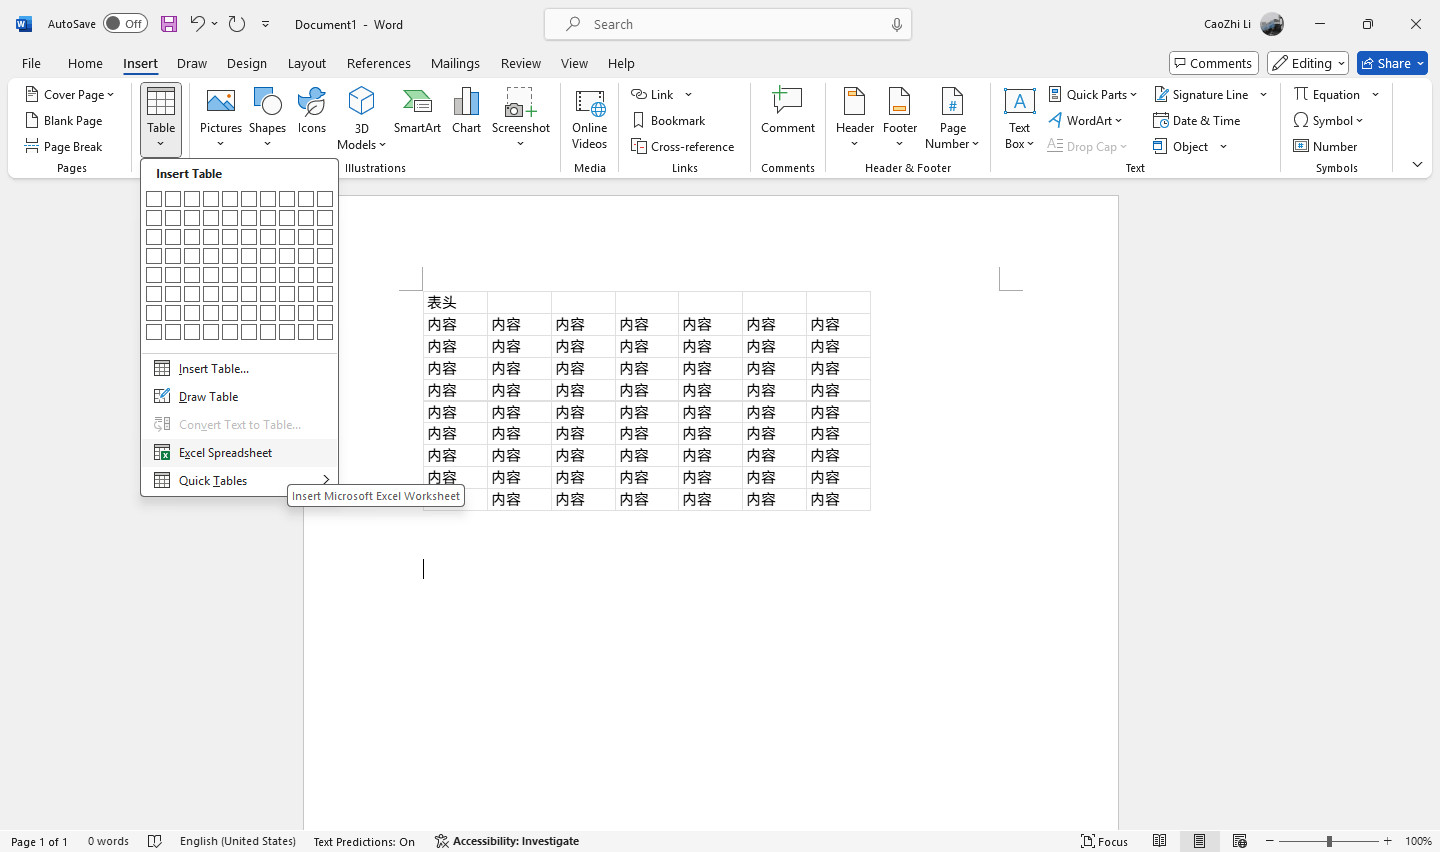Open Insert Table... dialog
1440x852 pixels.
tap(239, 369)
